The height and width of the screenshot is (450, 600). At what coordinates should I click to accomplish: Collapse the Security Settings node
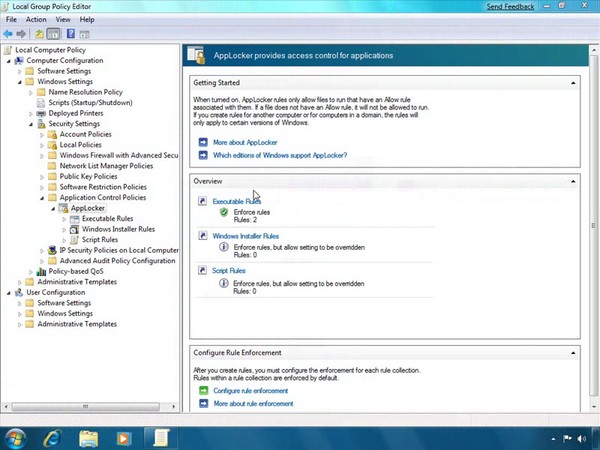(31, 124)
